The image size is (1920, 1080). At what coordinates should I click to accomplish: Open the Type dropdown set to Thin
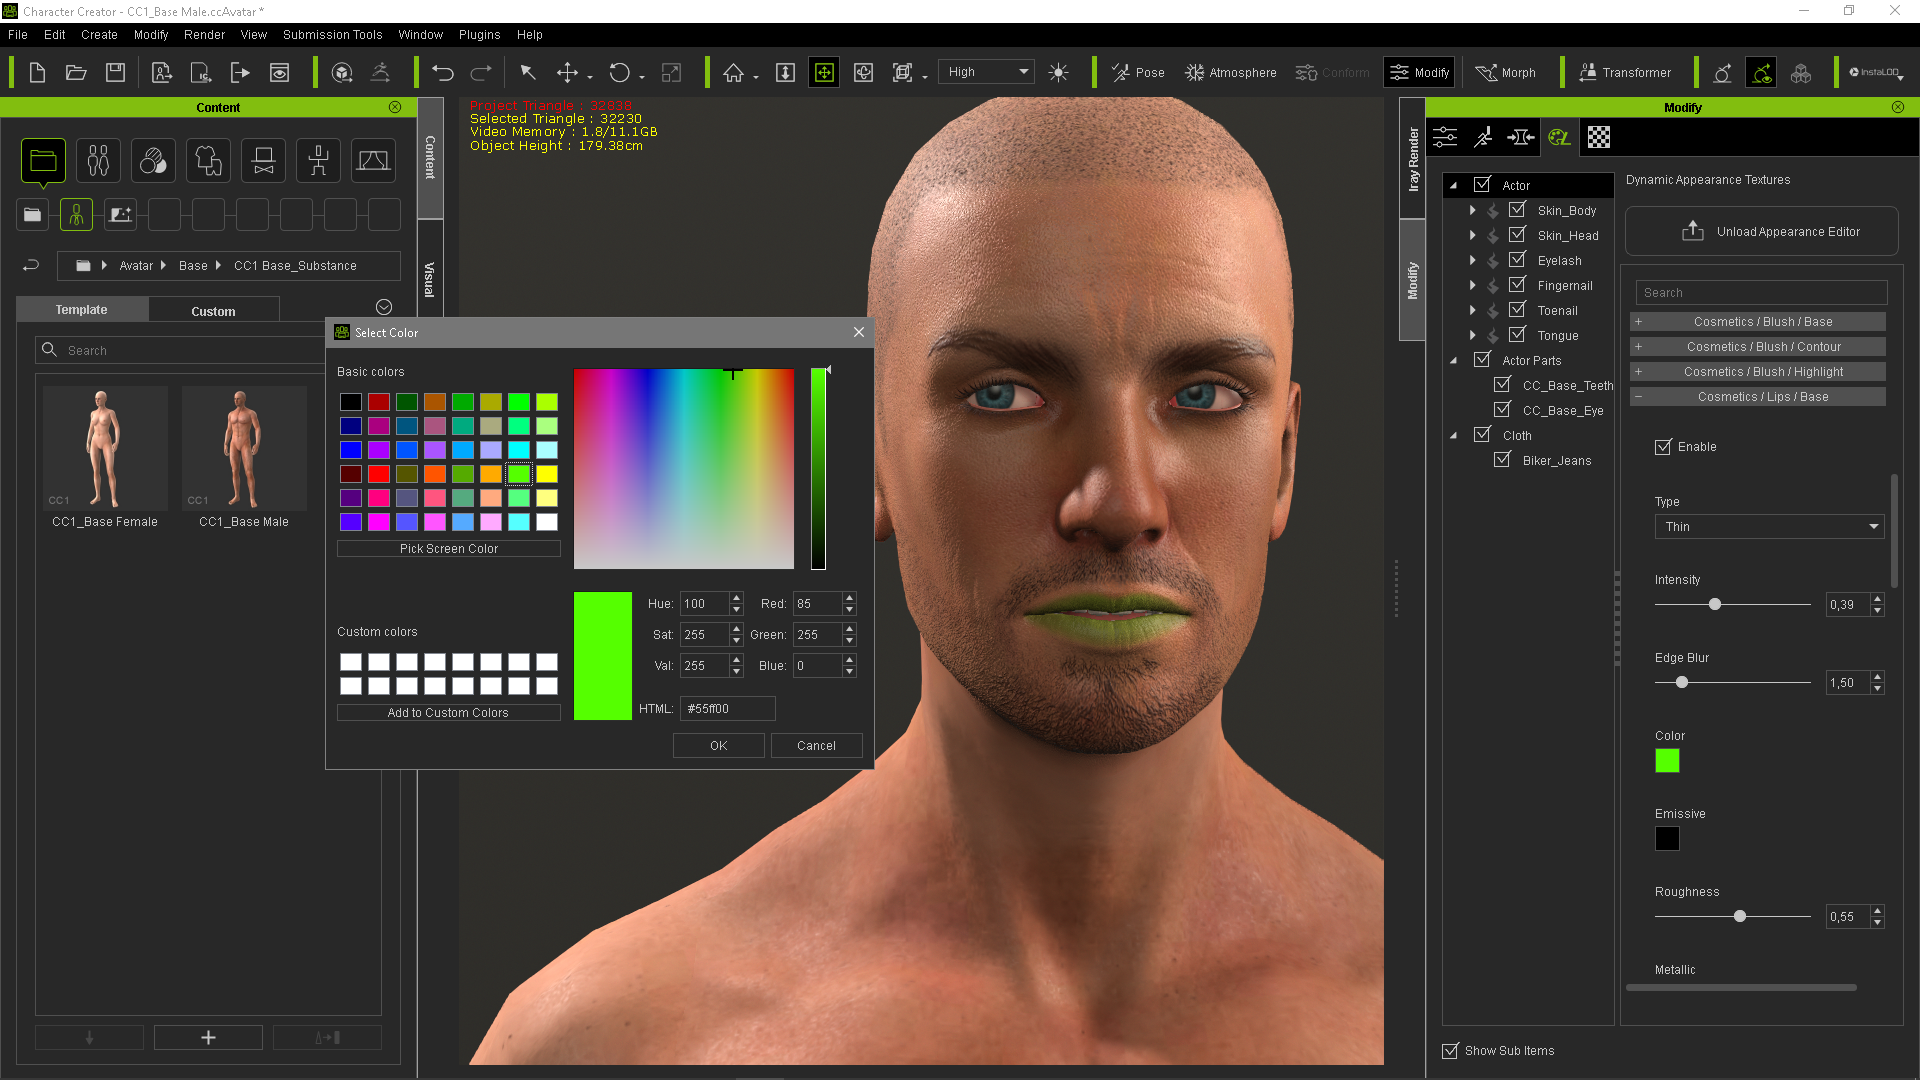[x=1769, y=526]
